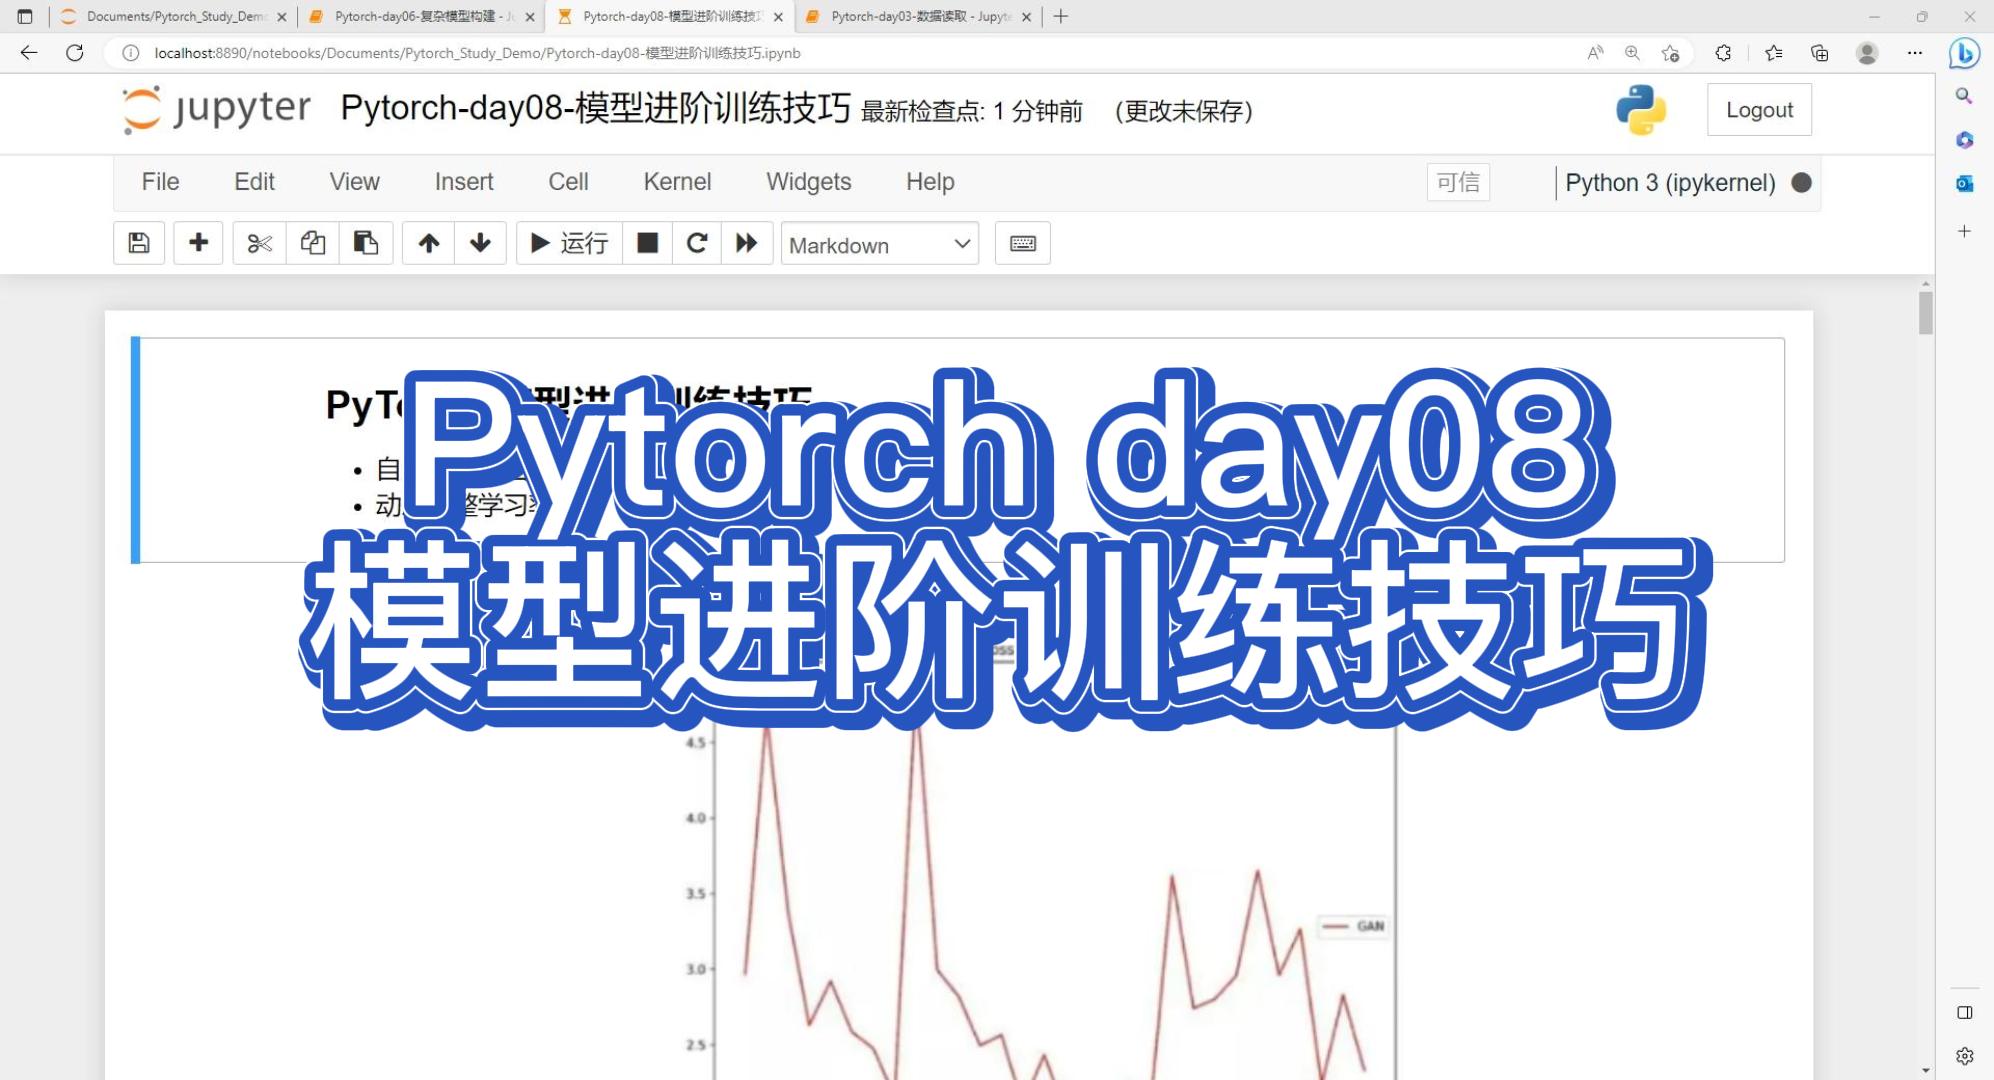This screenshot has width=1994, height=1080.
Task: Toggle the 可信 trusted notebook indicator
Action: point(1457,183)
